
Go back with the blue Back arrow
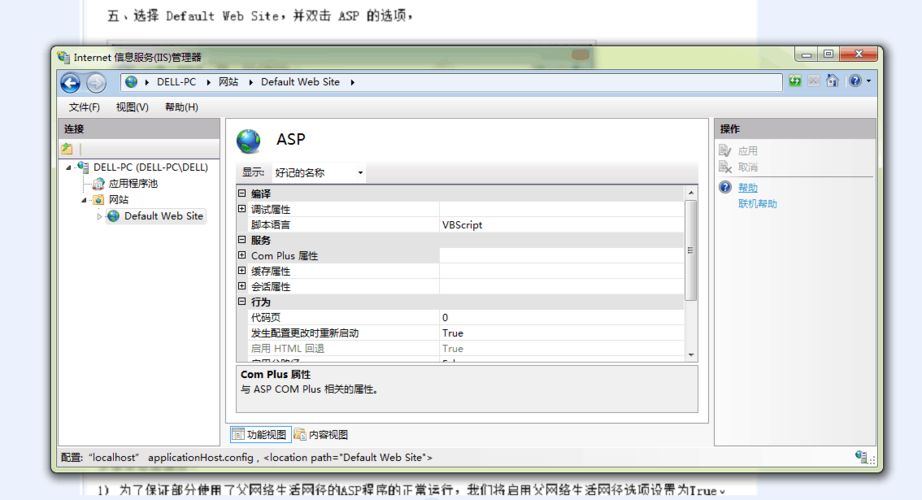[71, 83]
